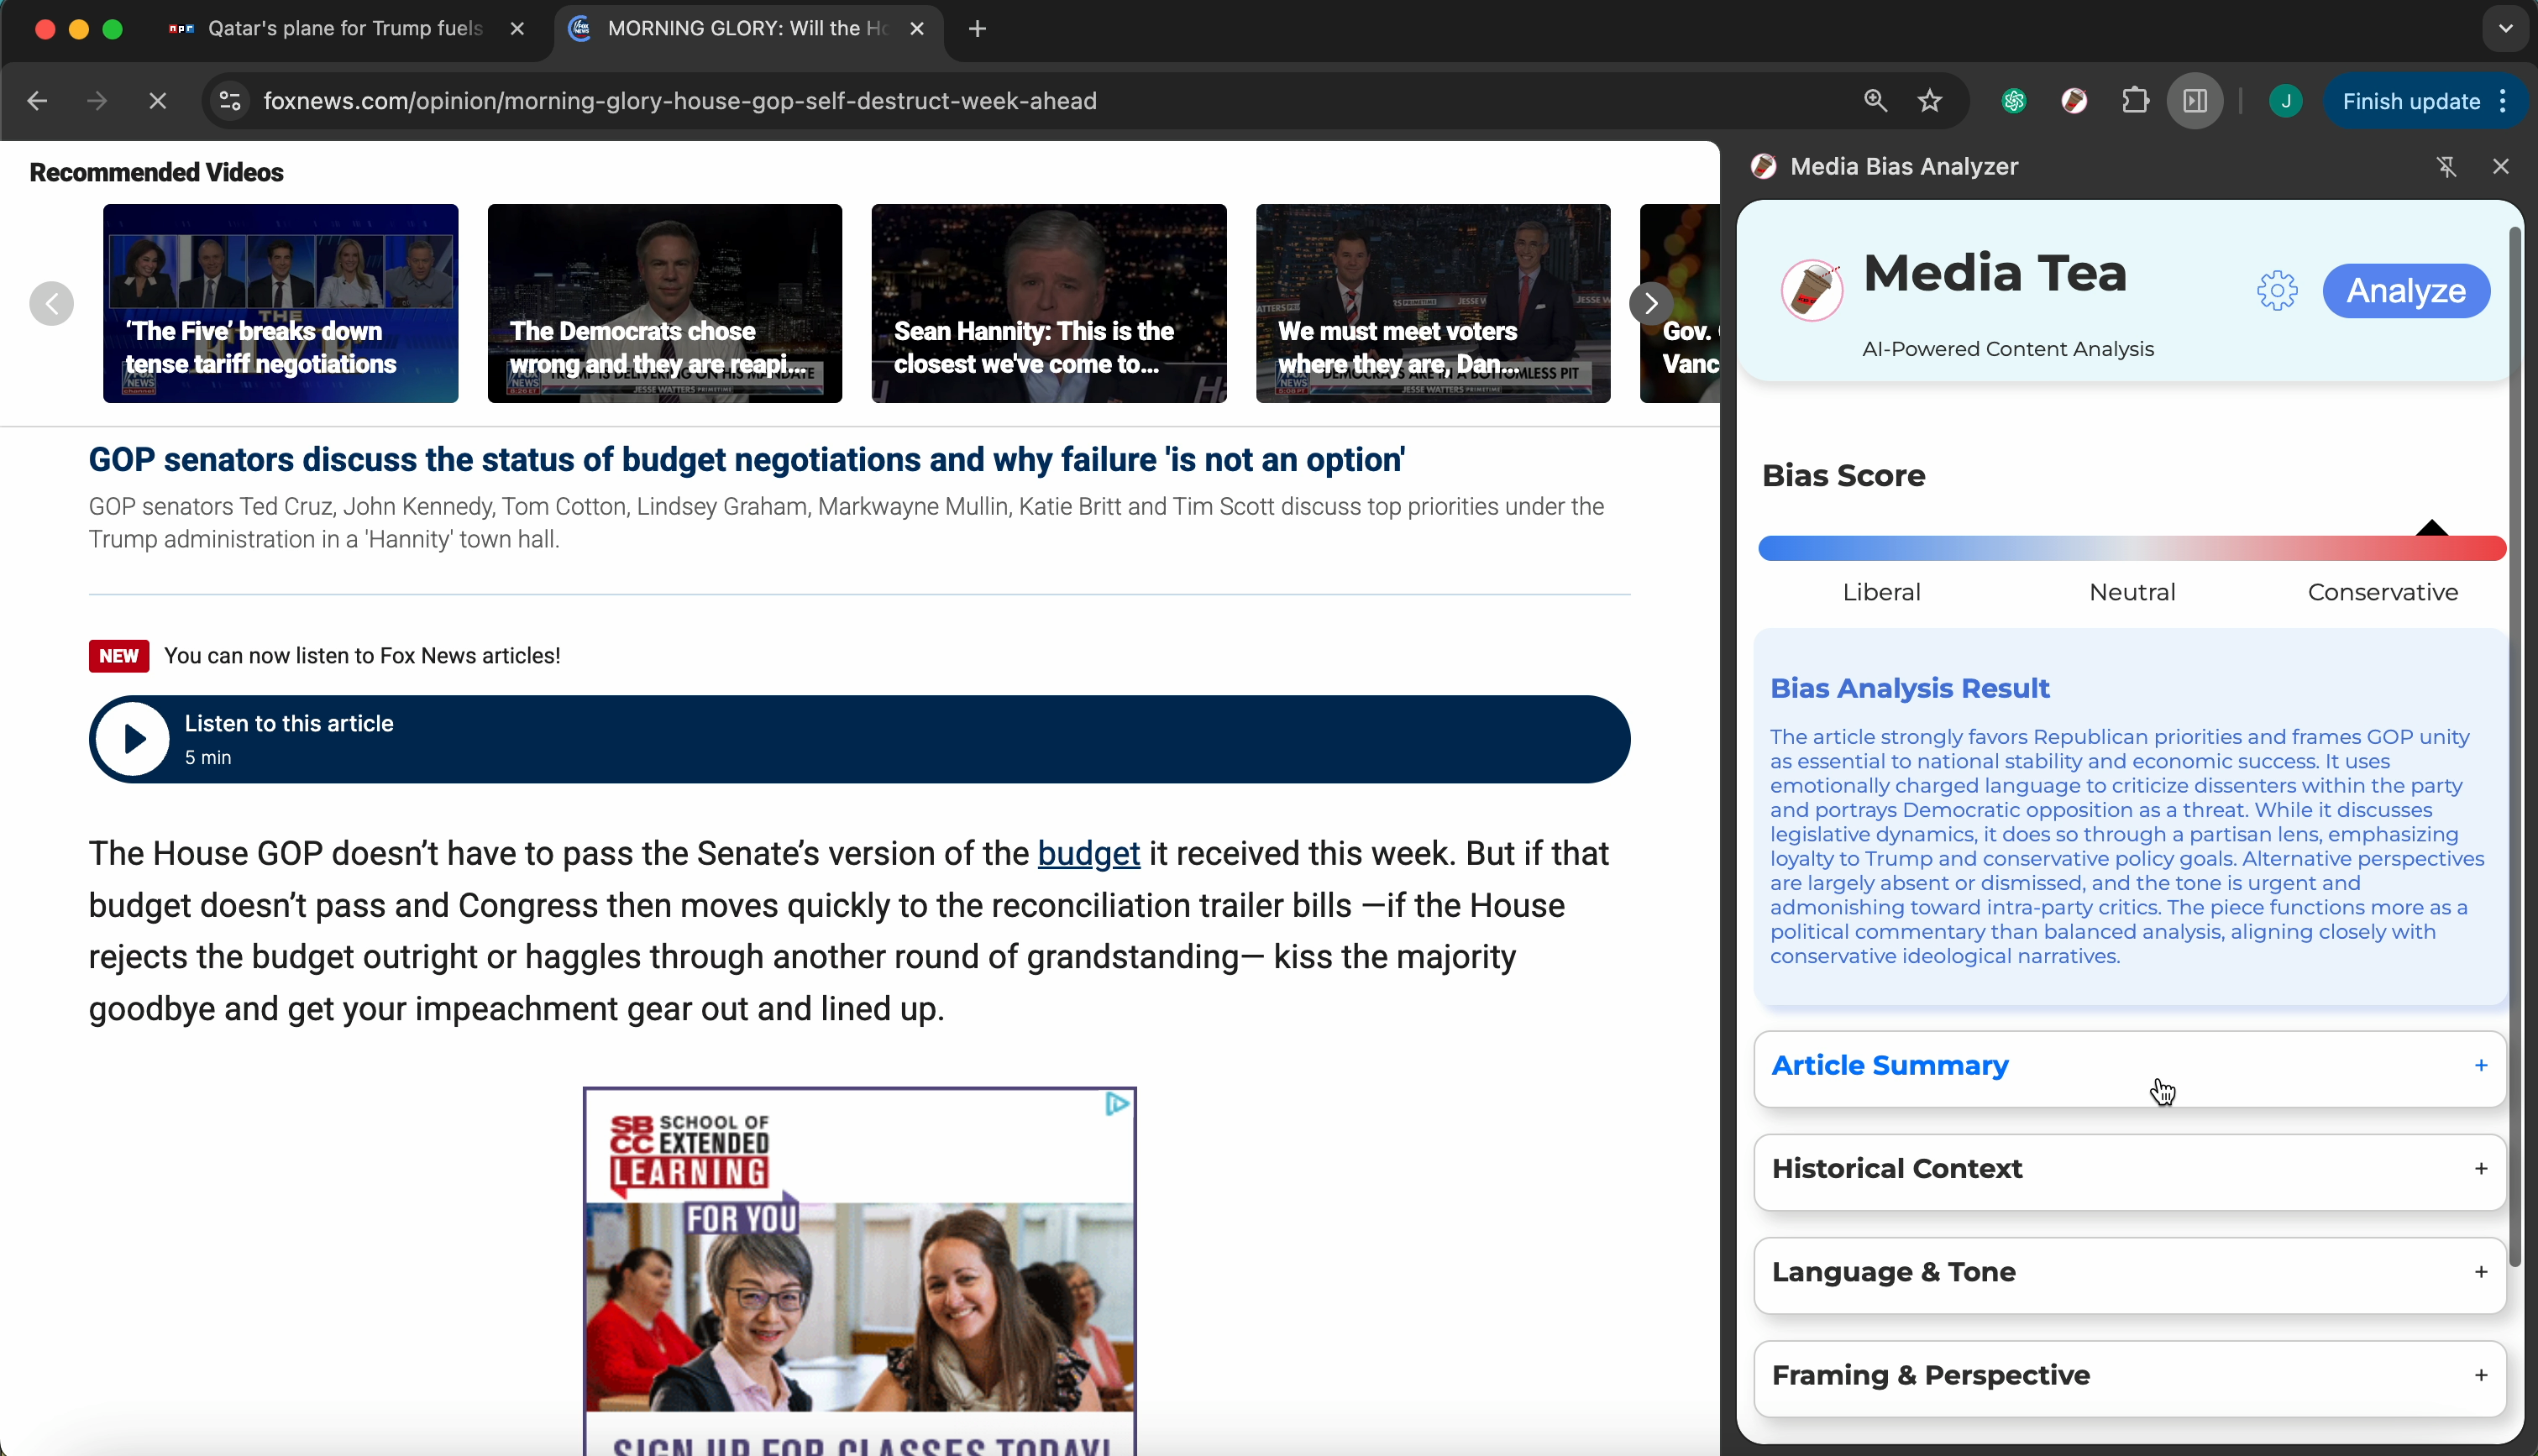Expand the Article Summary section
This screenshot has height=1456, width=2538.
2129,1067
